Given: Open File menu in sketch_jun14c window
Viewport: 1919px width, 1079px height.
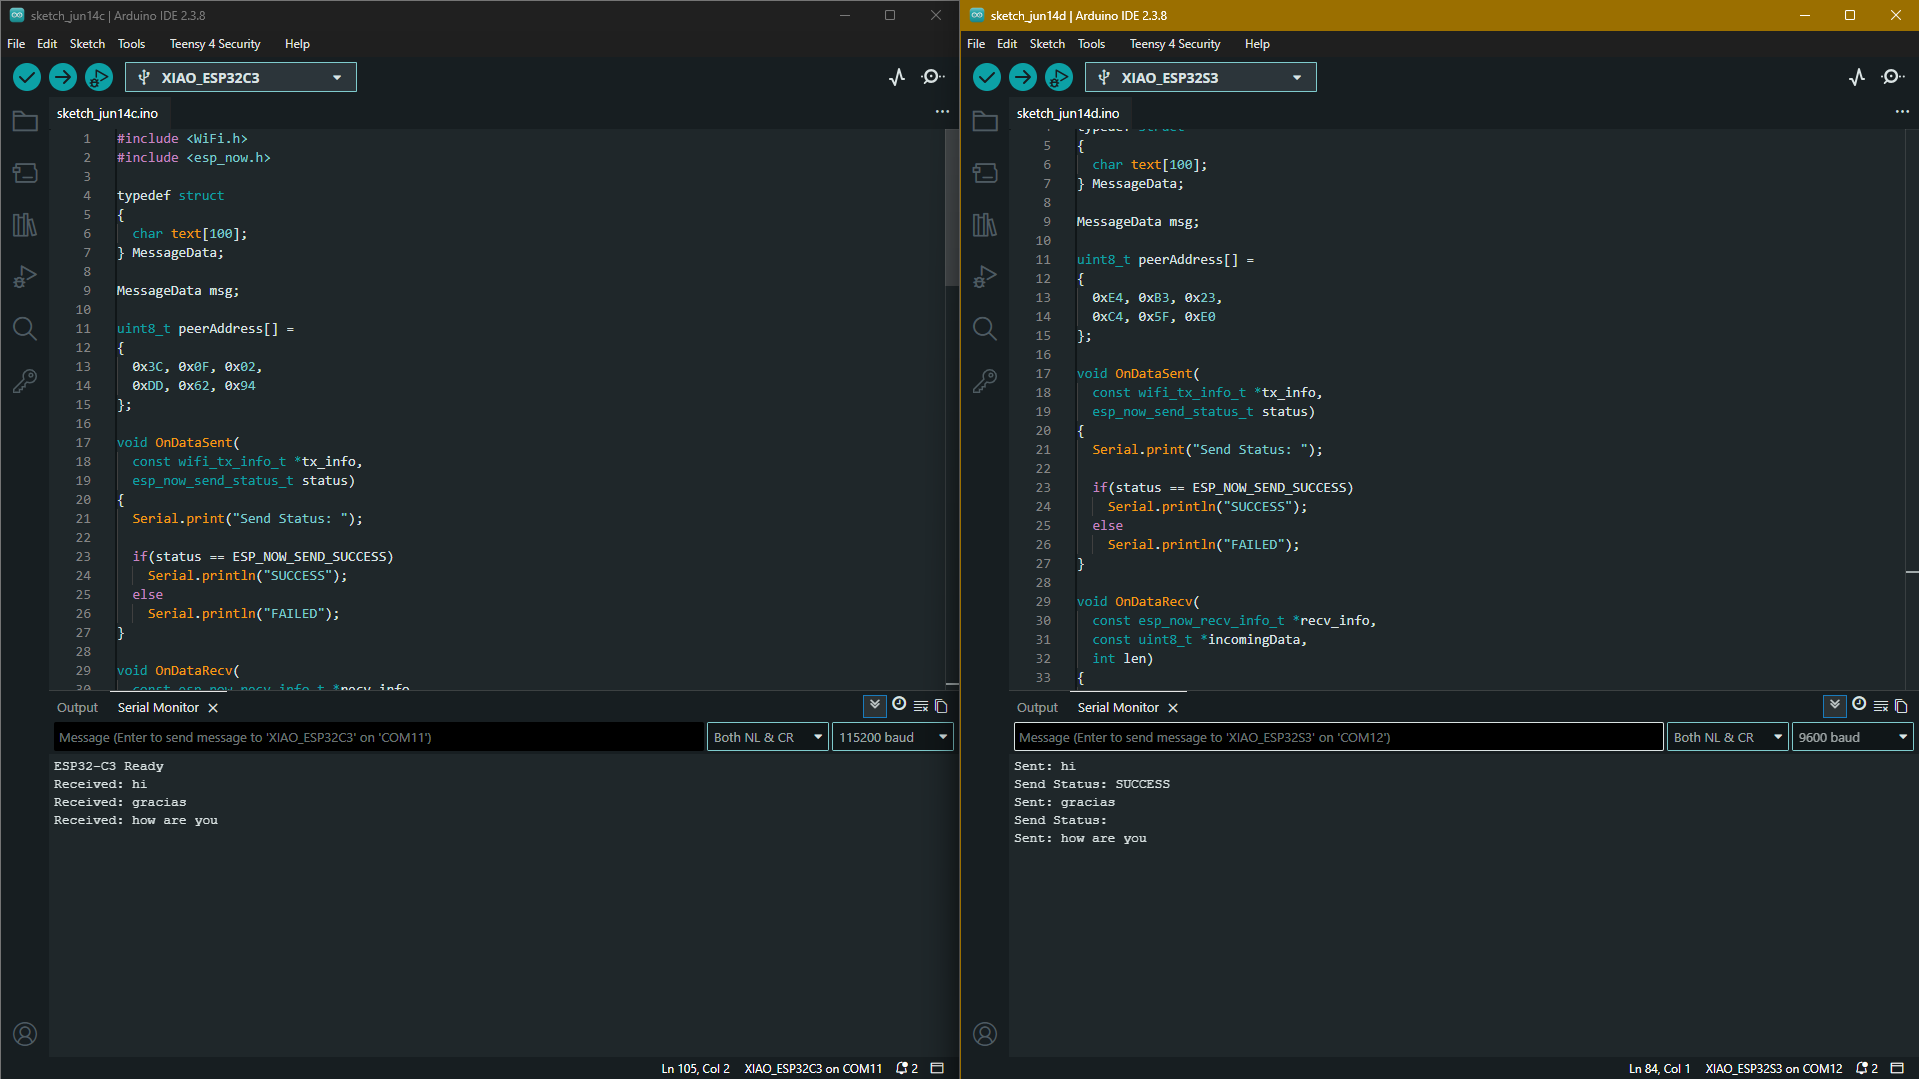Looking at the screenshot, I should pyautogui.click(x=16, y=44).
